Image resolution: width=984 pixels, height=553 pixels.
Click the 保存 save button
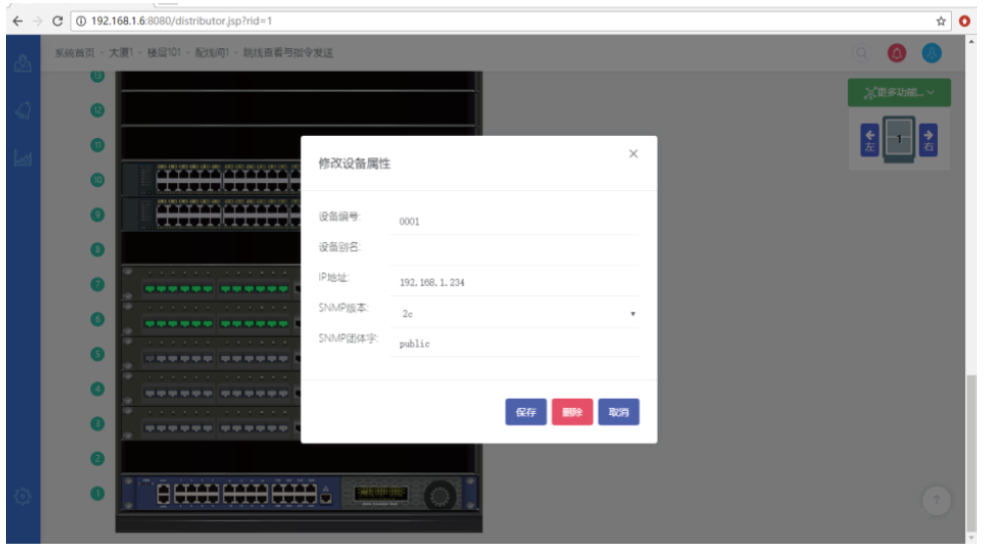(525, 412)
